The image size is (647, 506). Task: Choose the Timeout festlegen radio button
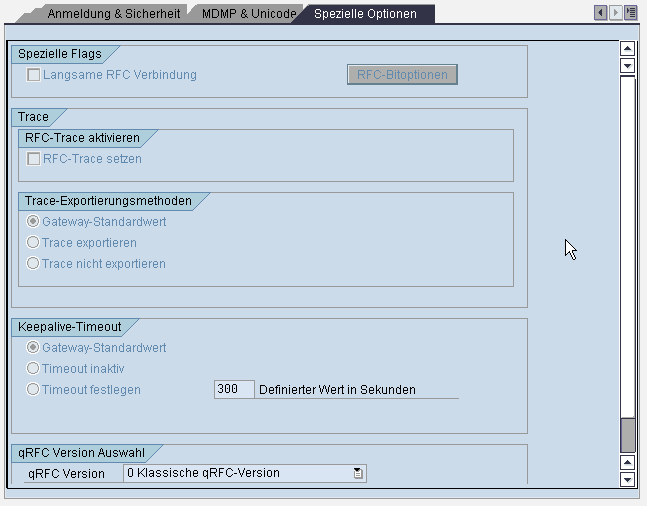click(34, 390)
